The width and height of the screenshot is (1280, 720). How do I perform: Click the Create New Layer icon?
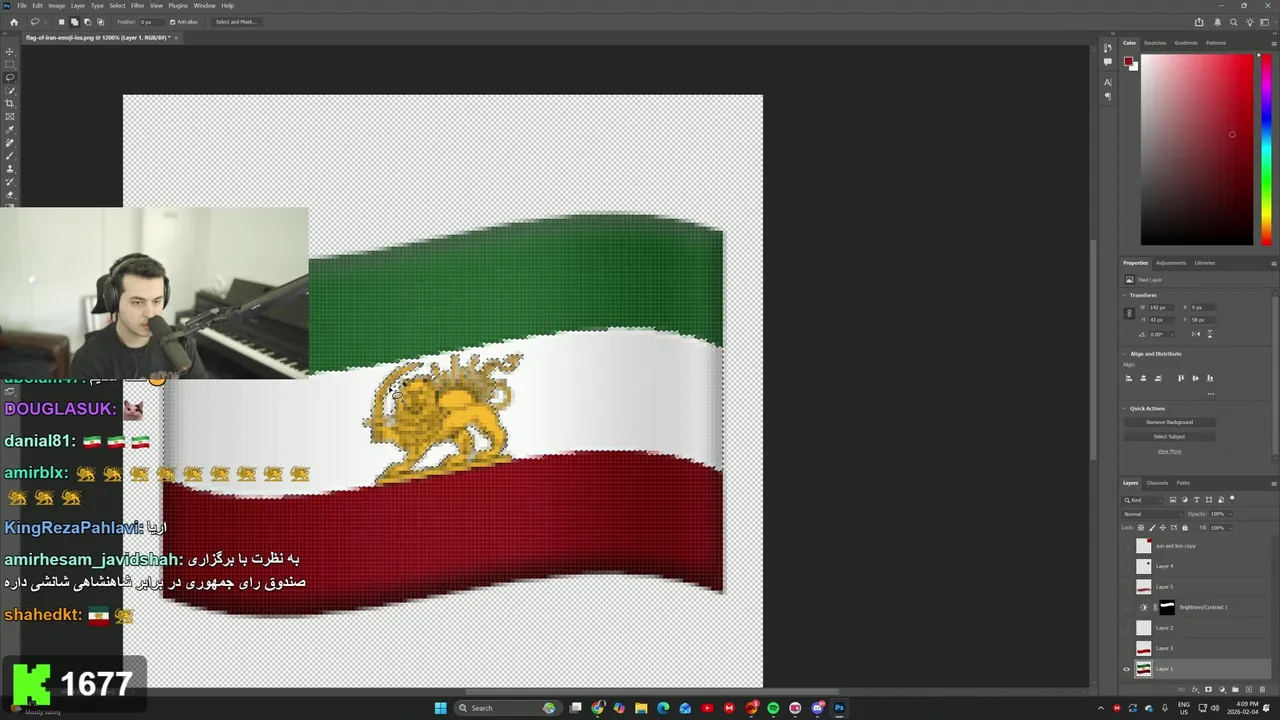tap(1248, 689)
